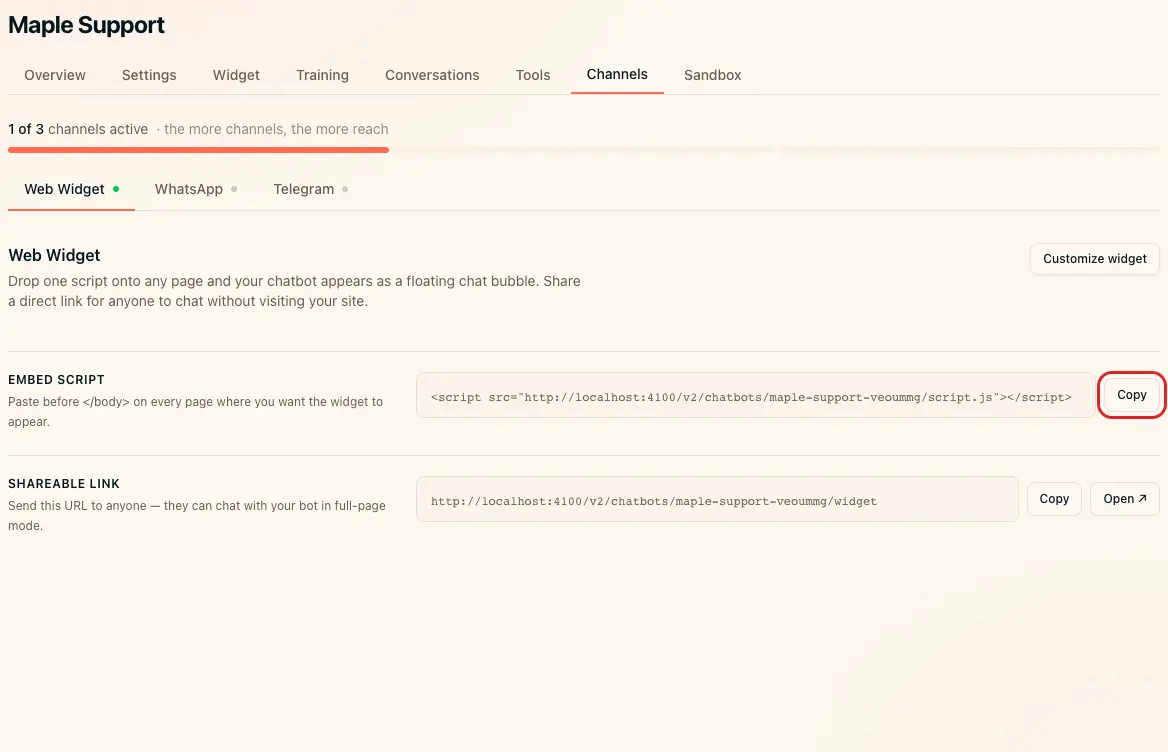
Task: Open the Sandbox tab
Action: pos(712,75)
